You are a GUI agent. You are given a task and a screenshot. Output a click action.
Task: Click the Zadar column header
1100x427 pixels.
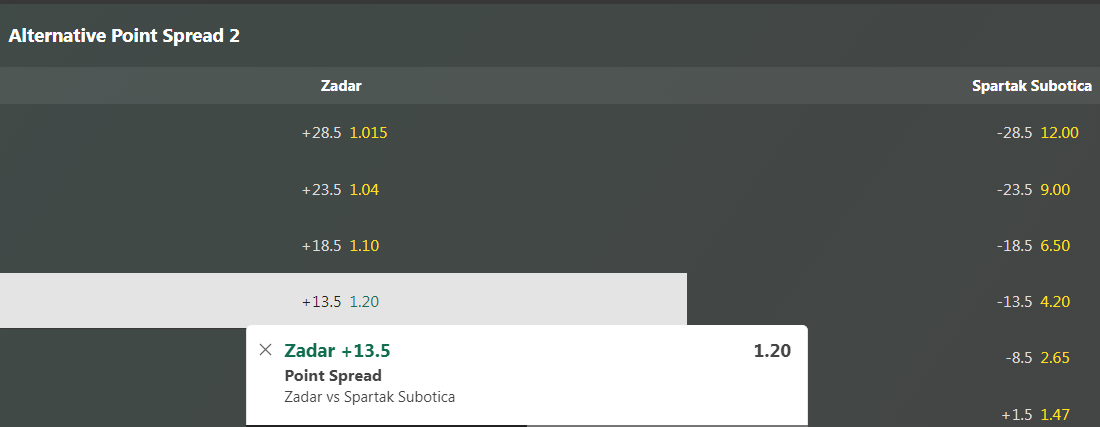coord(341,86)
